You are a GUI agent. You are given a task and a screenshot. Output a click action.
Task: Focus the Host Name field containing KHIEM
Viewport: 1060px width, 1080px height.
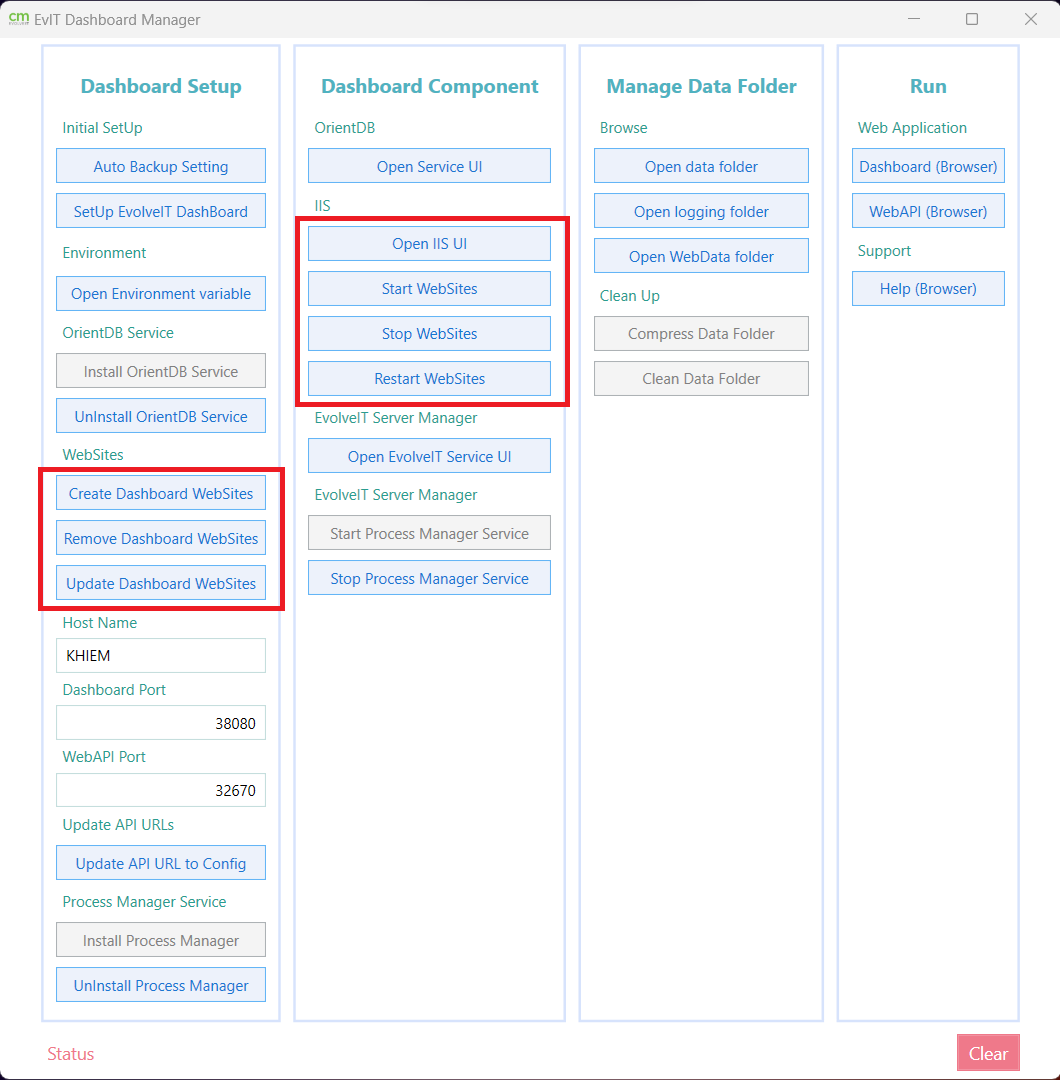(x=160, y=655)
